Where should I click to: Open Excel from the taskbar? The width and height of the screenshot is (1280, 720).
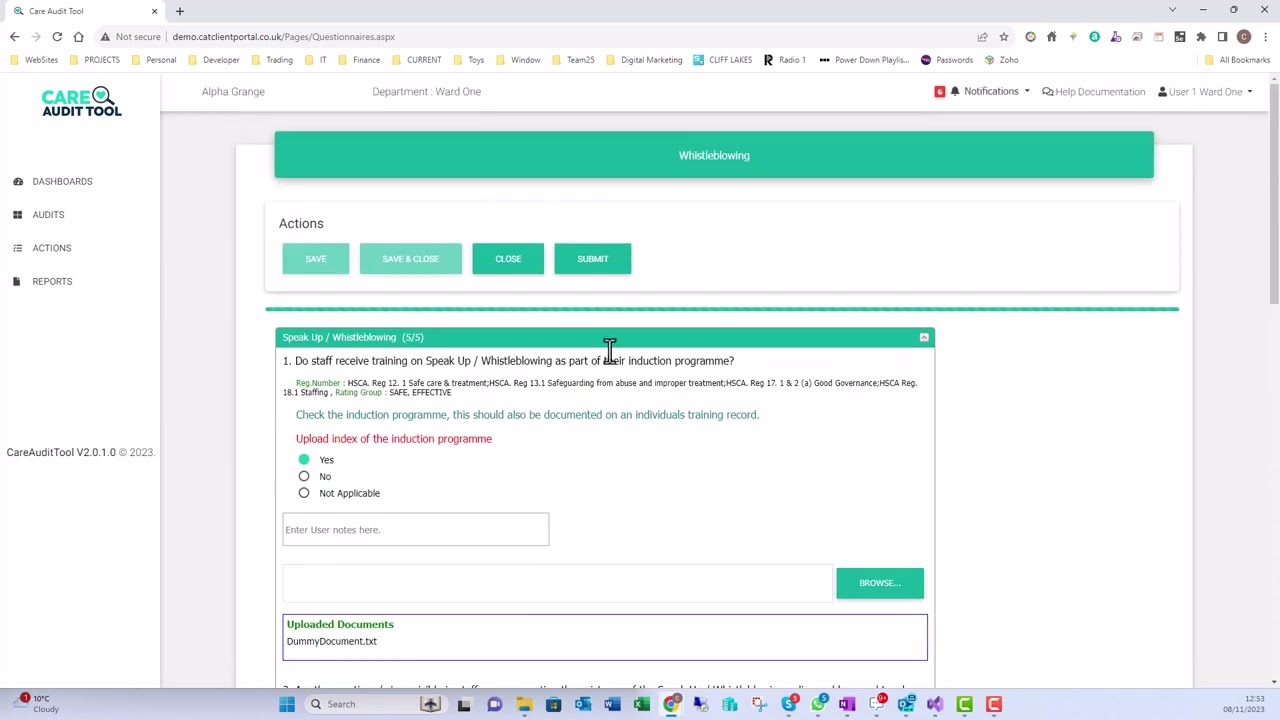[642, 704]
